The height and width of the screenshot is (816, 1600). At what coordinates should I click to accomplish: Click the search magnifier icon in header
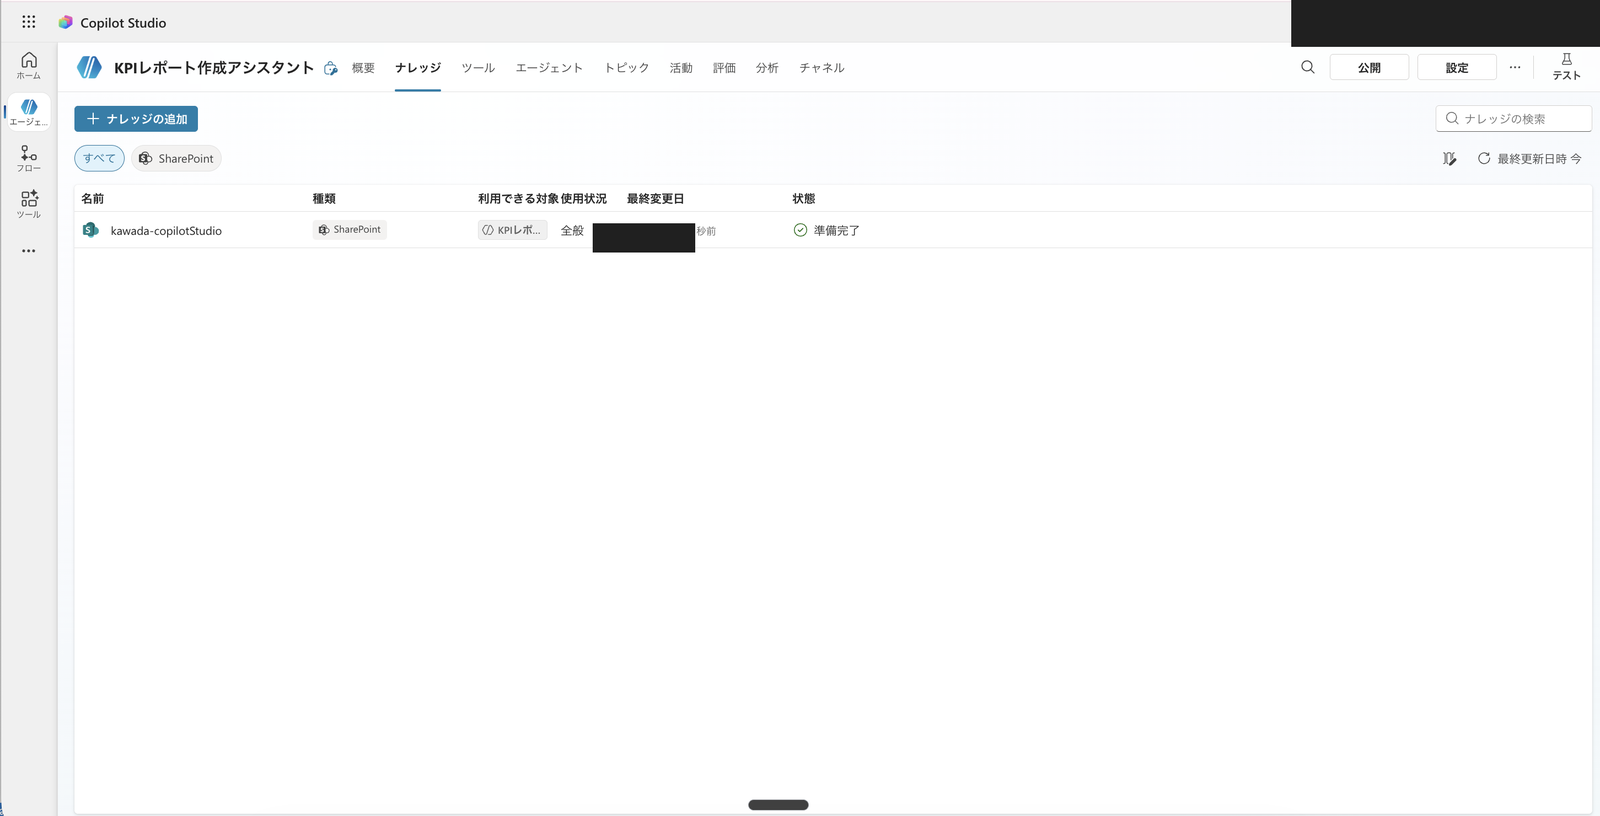(1308, 67)
